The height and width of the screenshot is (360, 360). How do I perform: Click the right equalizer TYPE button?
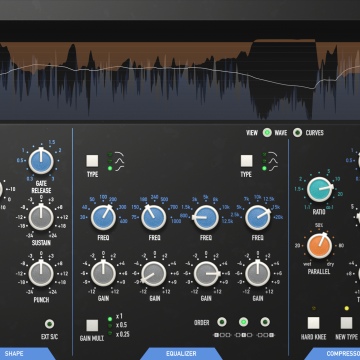click(x=247, y=161)
